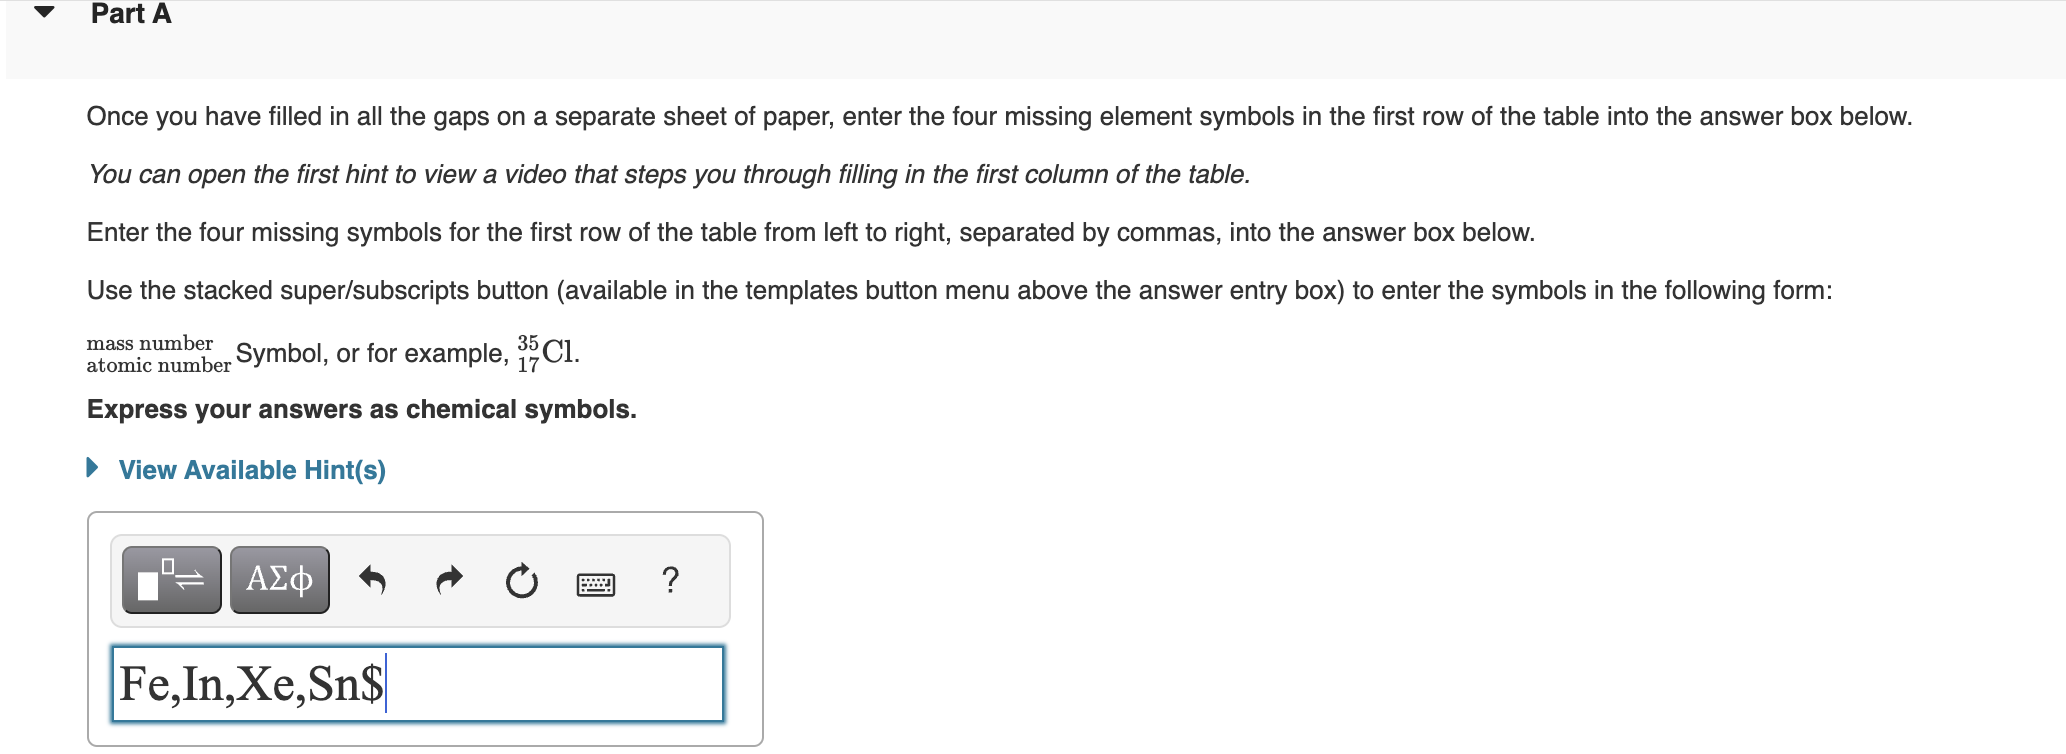Viewport: 2066px width, 754px height.
Task: Undo the last equation edit
Action: (373, 580)
